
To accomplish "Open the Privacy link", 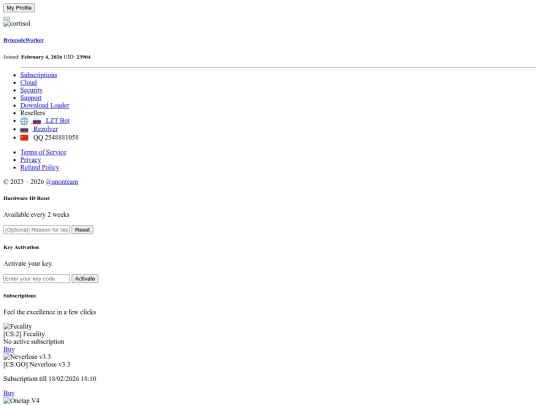I will (x=31, y=160).
